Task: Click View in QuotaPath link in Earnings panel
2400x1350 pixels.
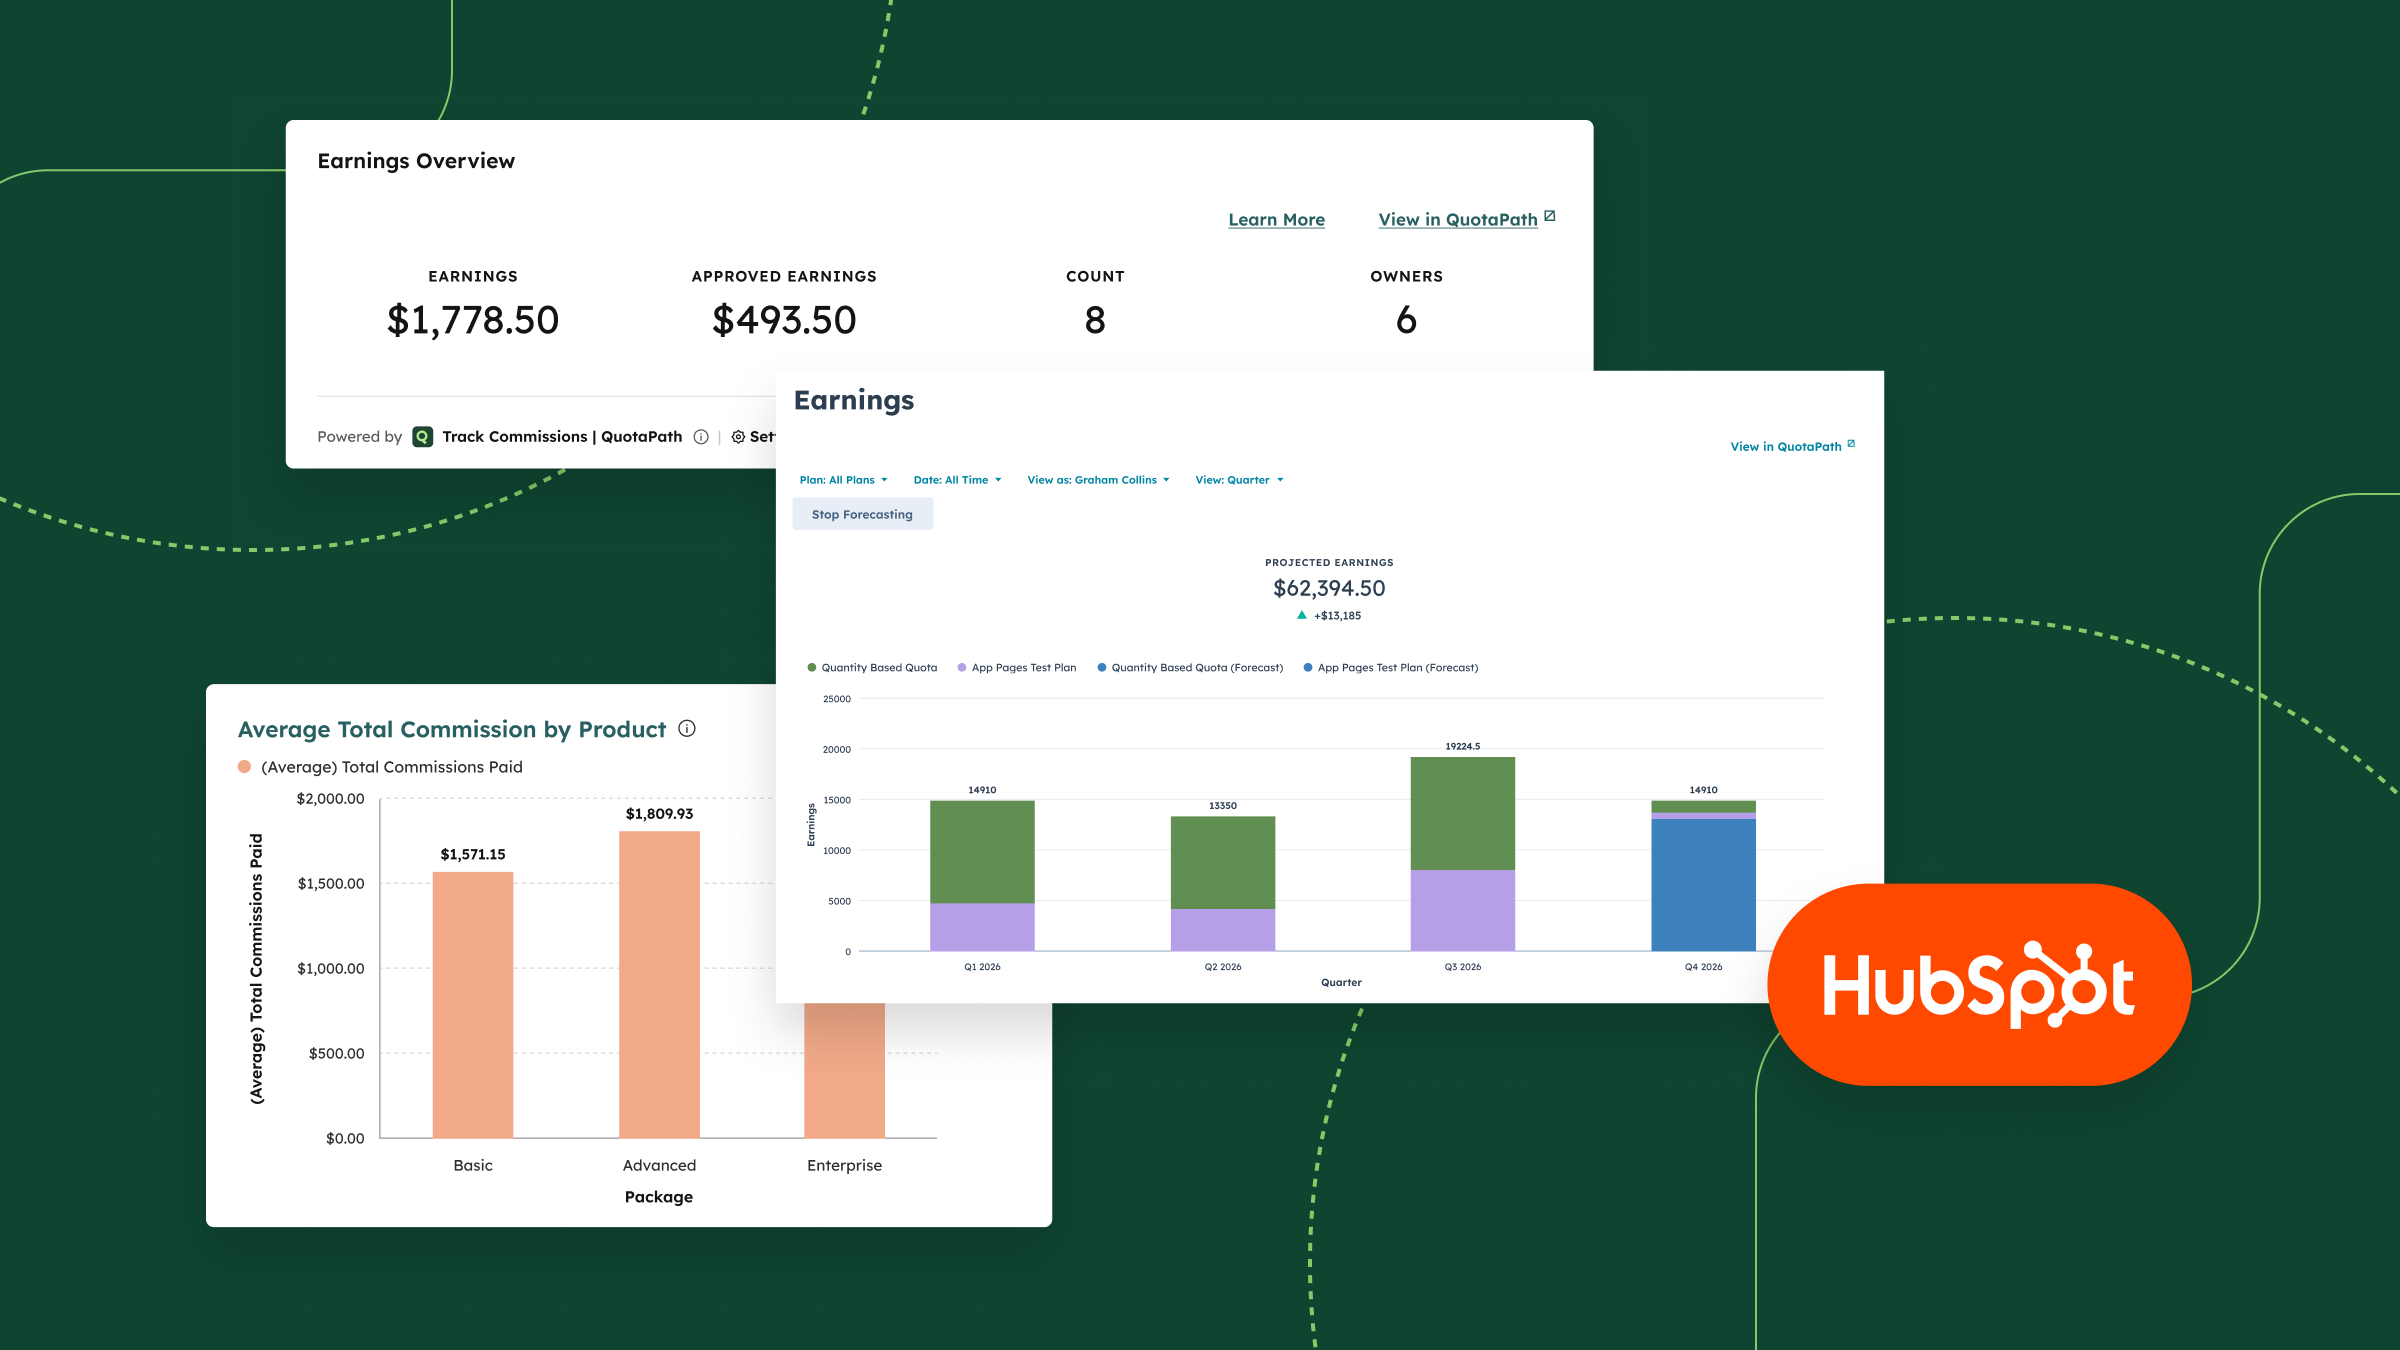Action: [1785, 447]
